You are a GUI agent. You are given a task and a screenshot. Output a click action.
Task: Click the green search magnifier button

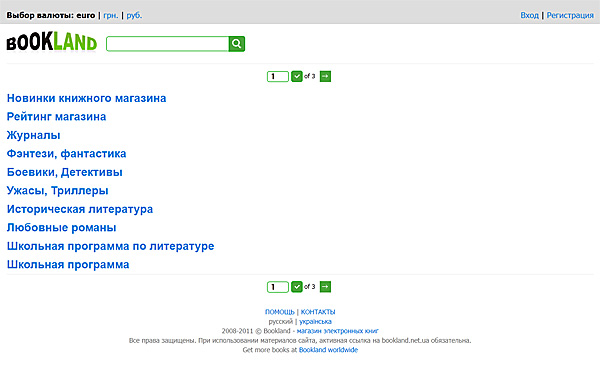coord(236,44)
